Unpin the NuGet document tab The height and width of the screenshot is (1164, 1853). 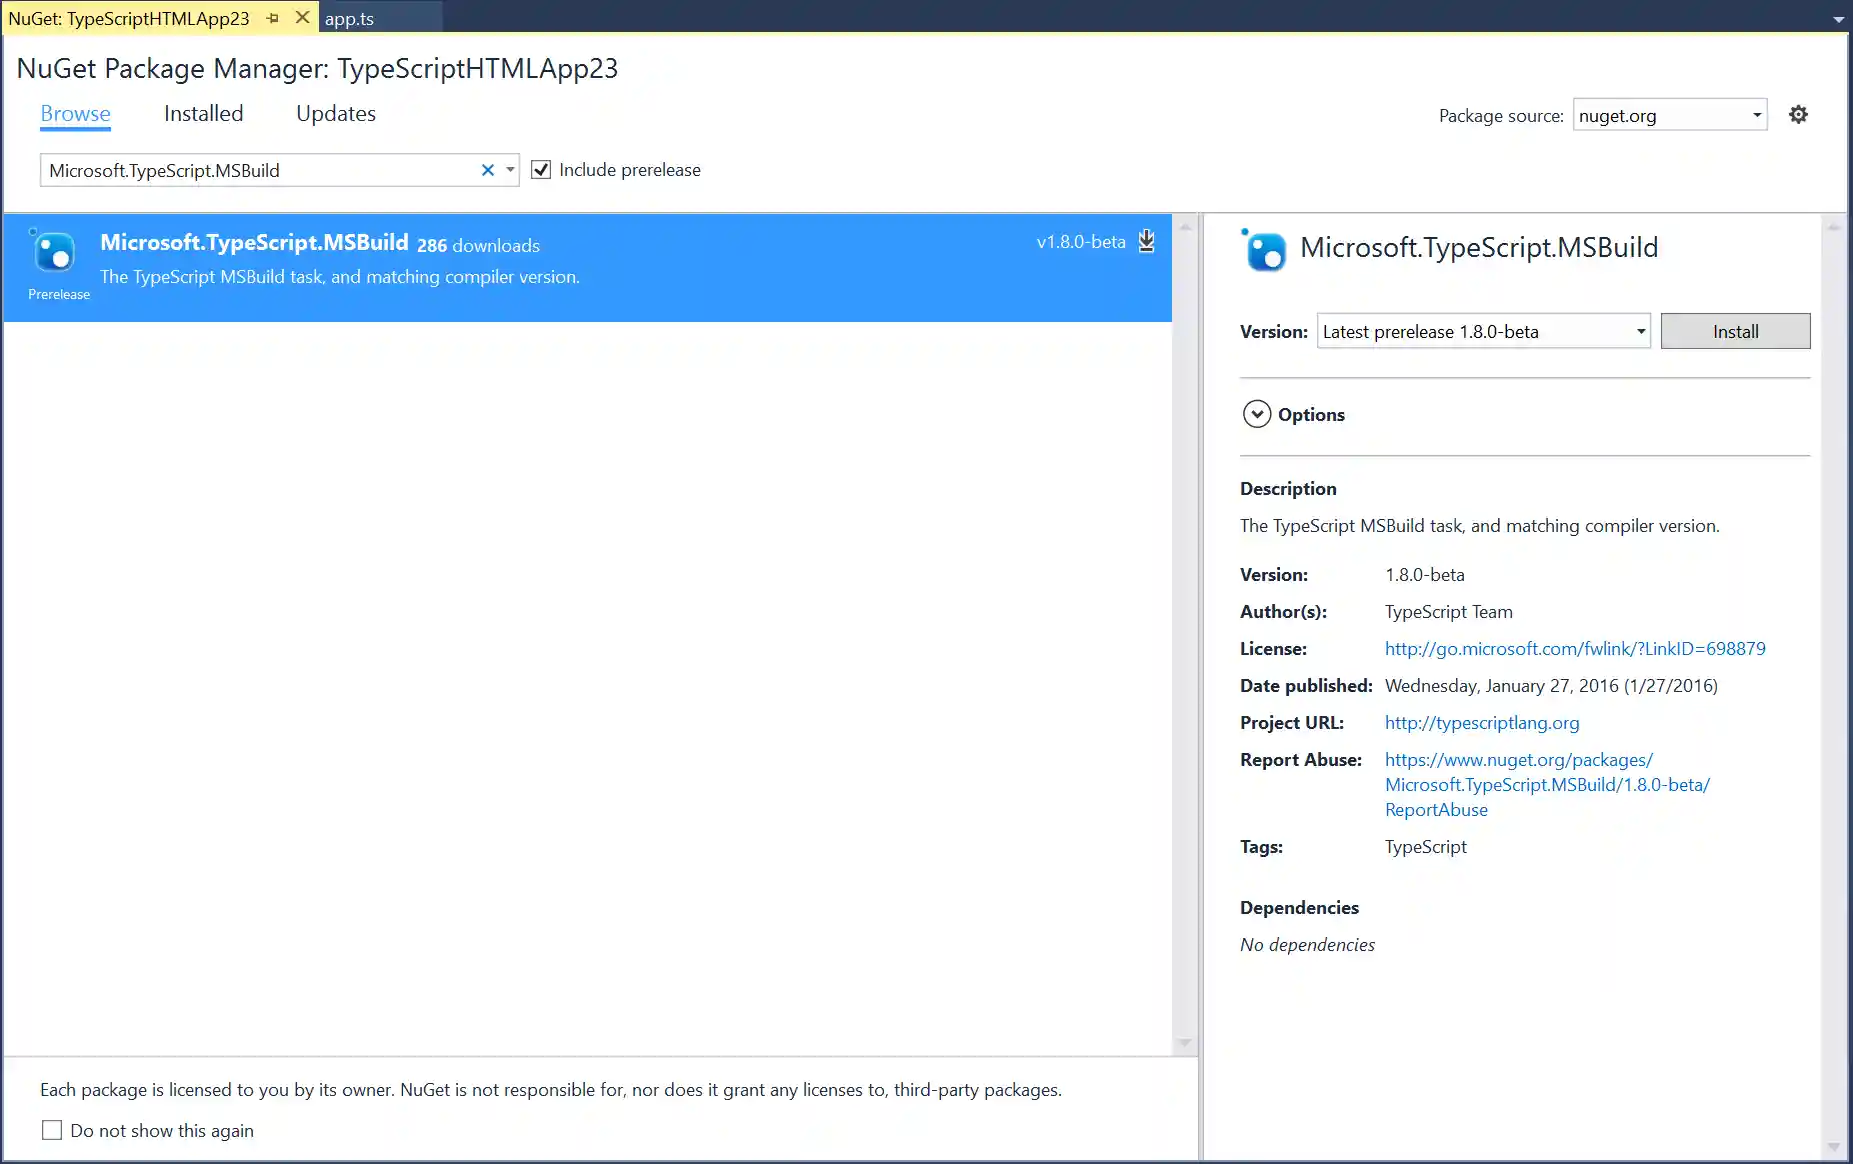272,17
